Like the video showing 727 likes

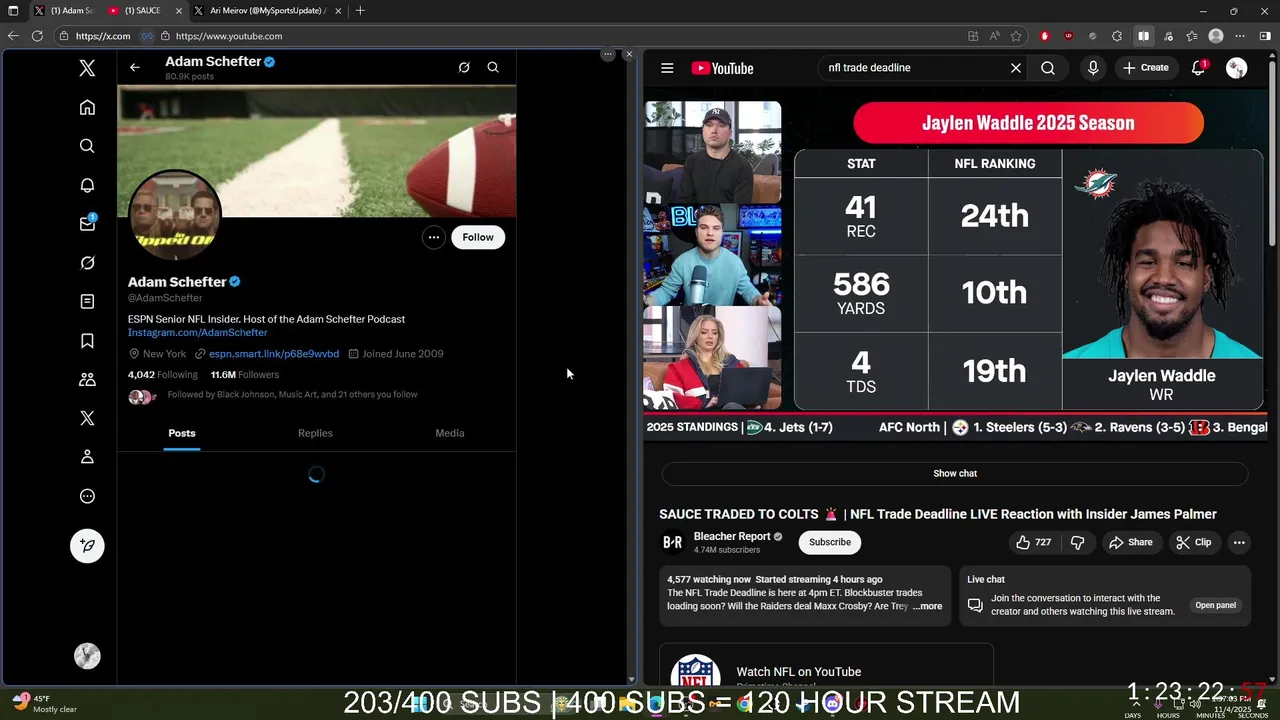1034,542
